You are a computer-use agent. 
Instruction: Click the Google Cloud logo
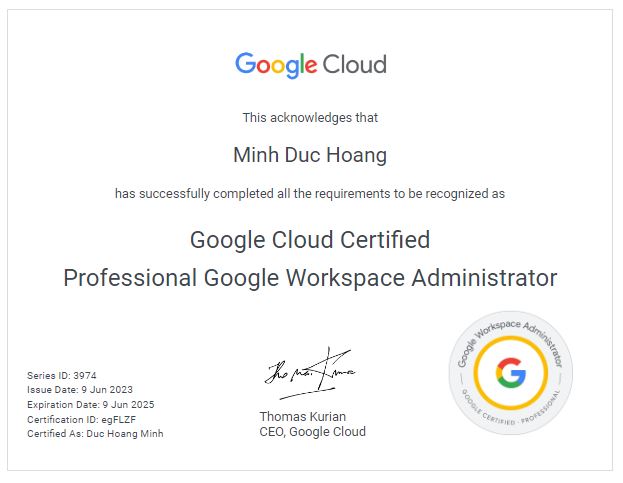click(x=311, y=65)
